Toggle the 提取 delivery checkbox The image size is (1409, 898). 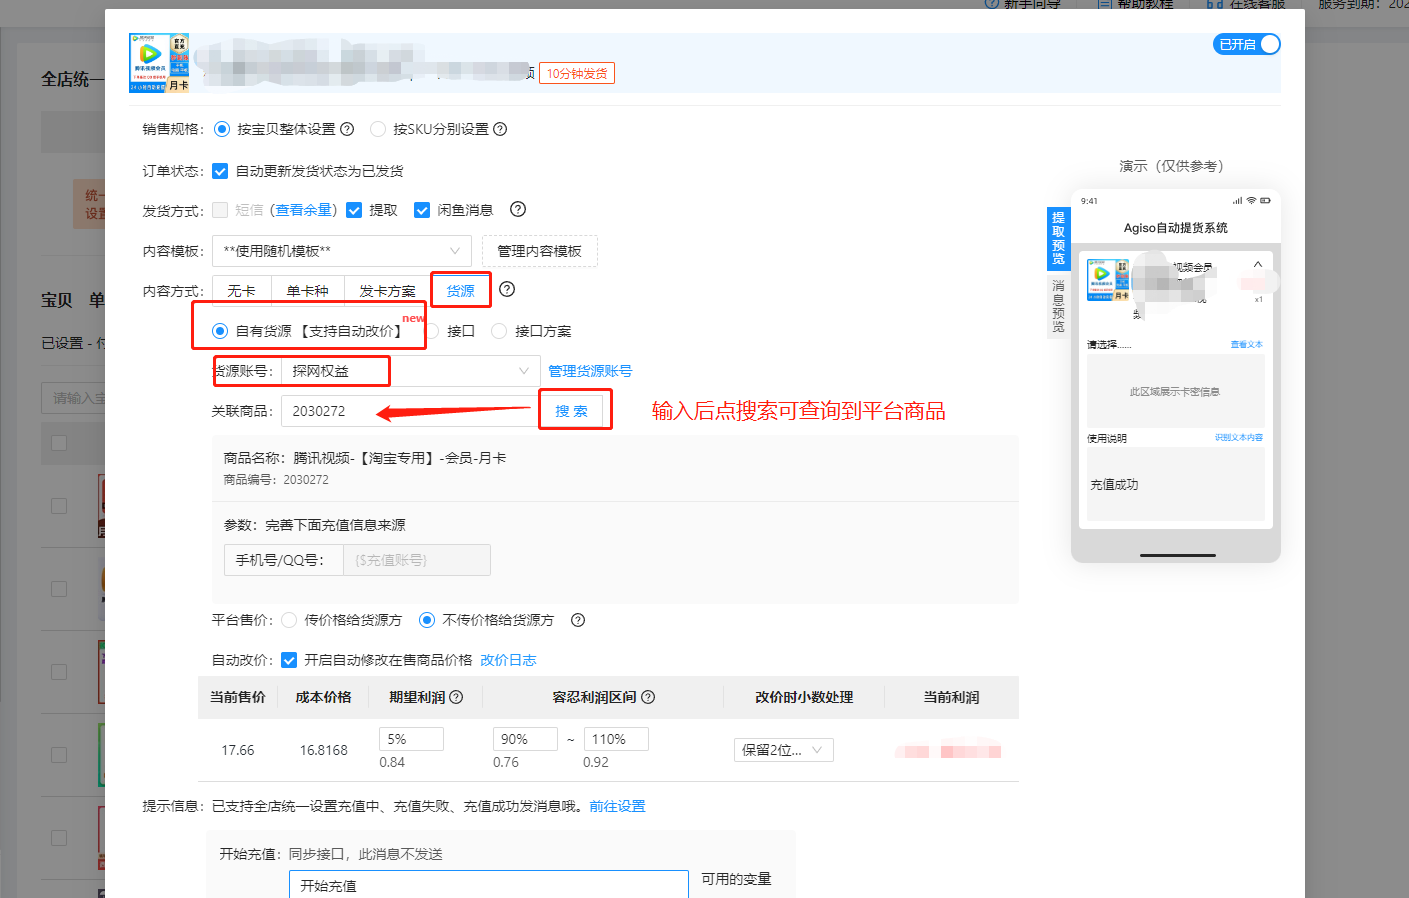click(354, 210)
